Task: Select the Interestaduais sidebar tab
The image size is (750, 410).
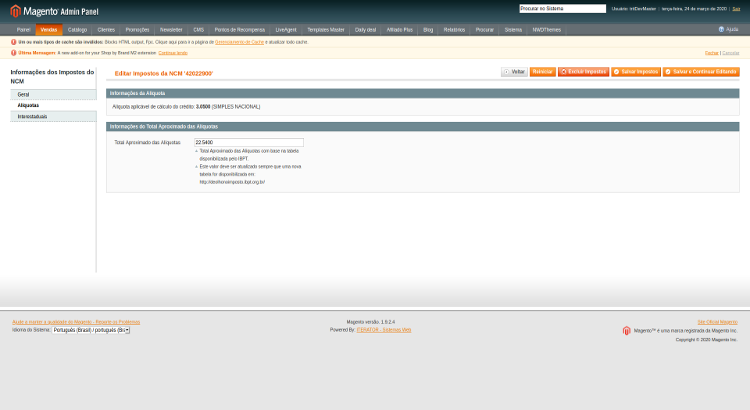Action: 54,116
